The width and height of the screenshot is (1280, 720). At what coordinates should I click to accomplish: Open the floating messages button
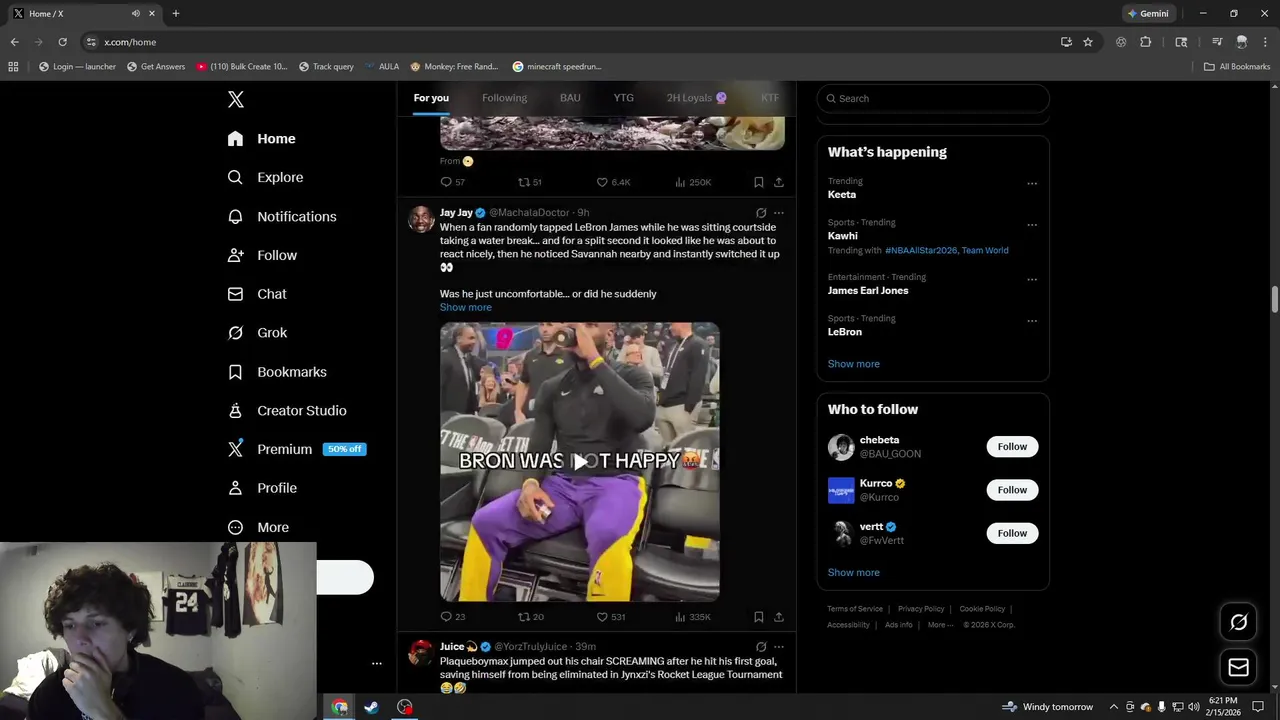[1238, 667]
